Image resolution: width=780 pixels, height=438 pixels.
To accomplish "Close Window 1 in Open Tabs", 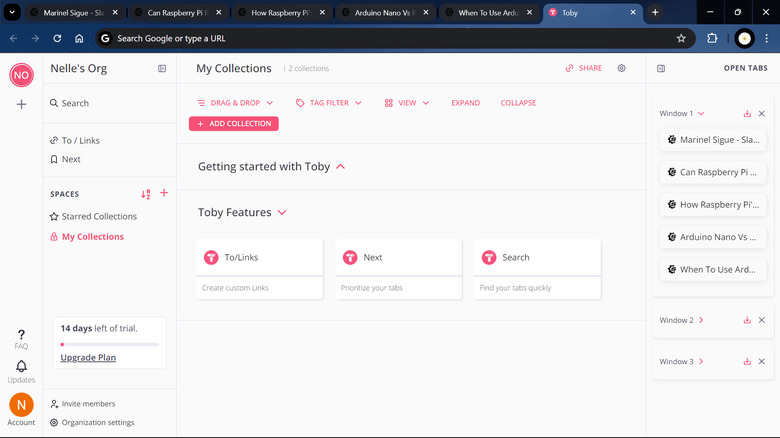I will [762, 114].
